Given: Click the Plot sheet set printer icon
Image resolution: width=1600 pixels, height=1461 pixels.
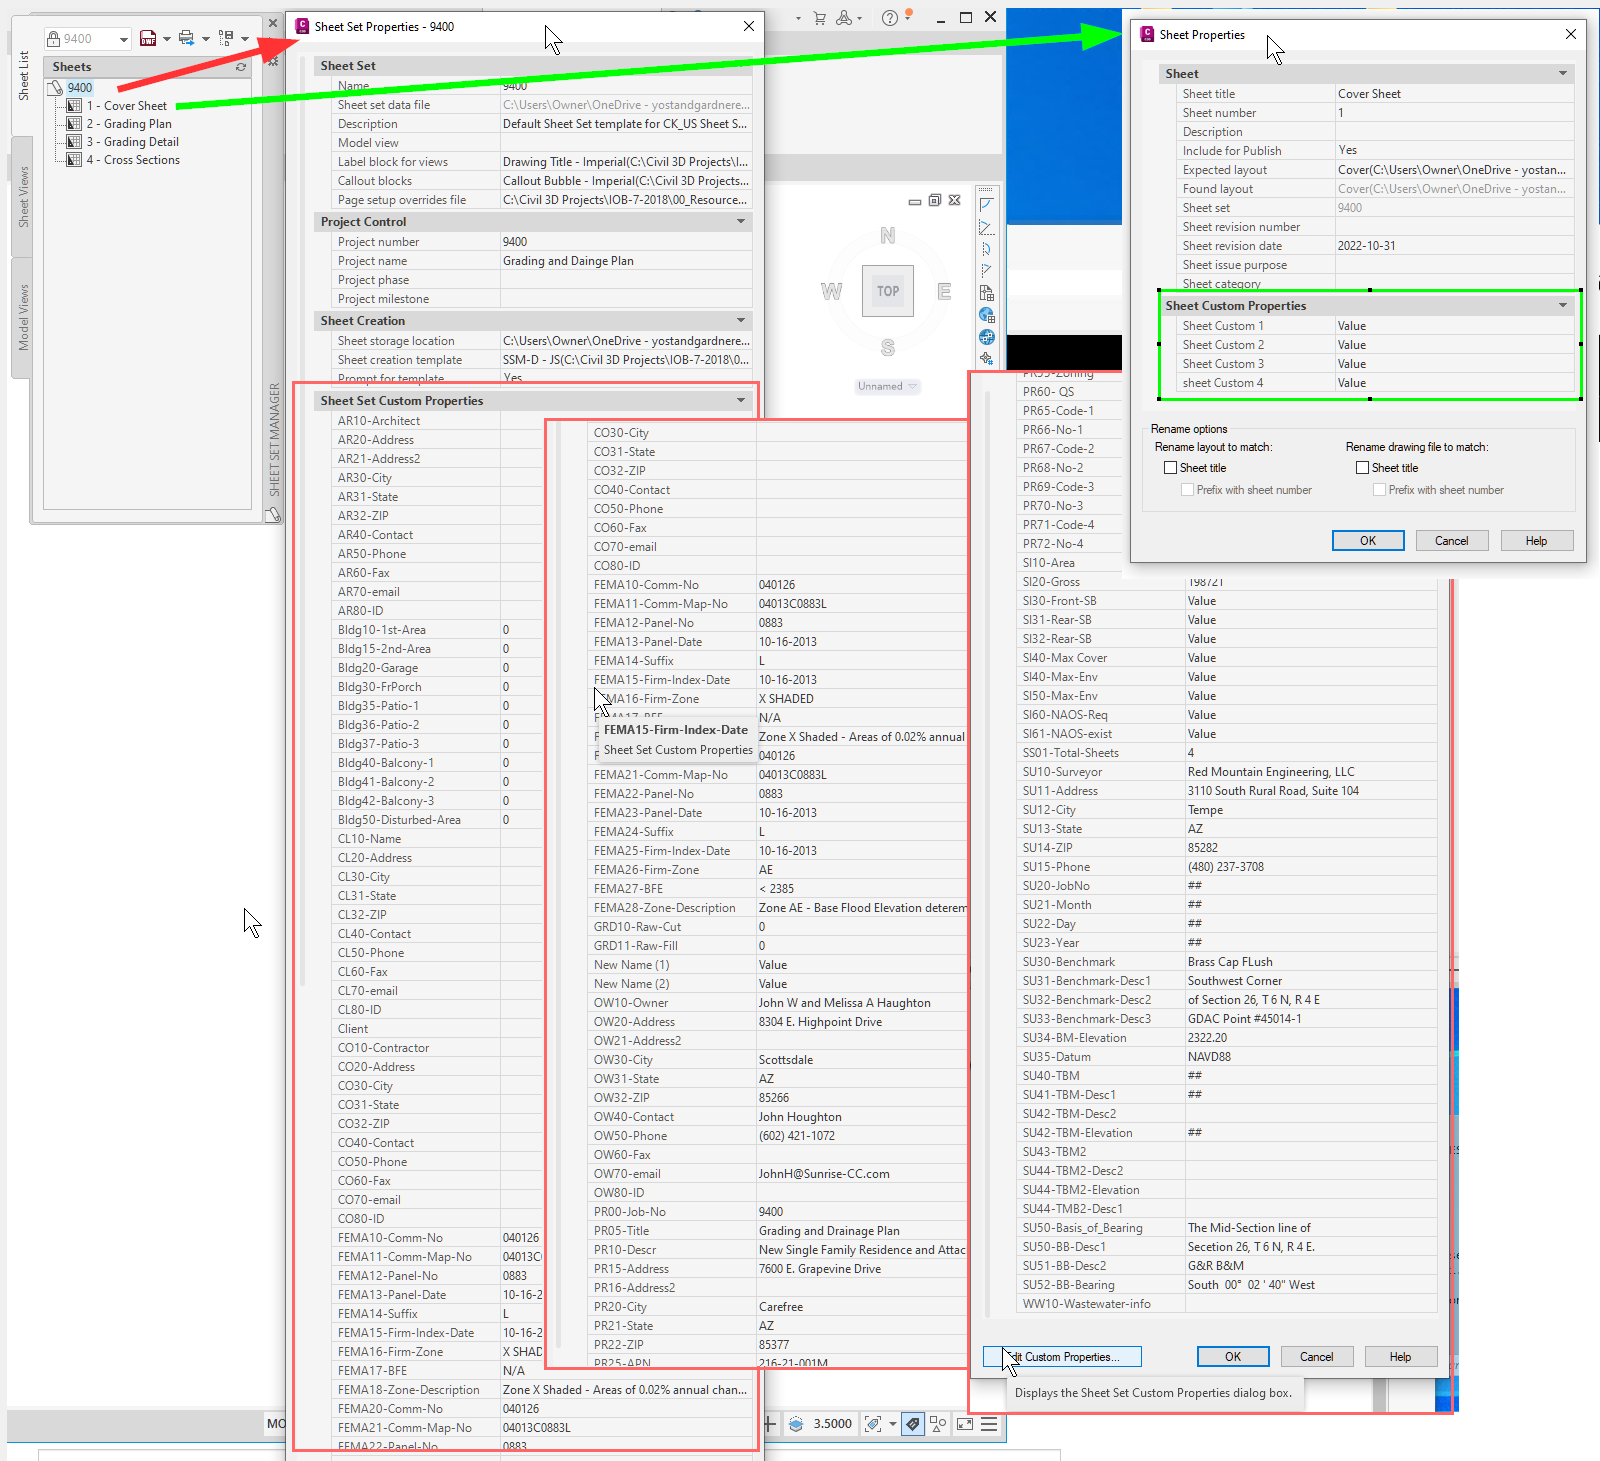Looking at the screenshot, I should [x=186, y=38].
